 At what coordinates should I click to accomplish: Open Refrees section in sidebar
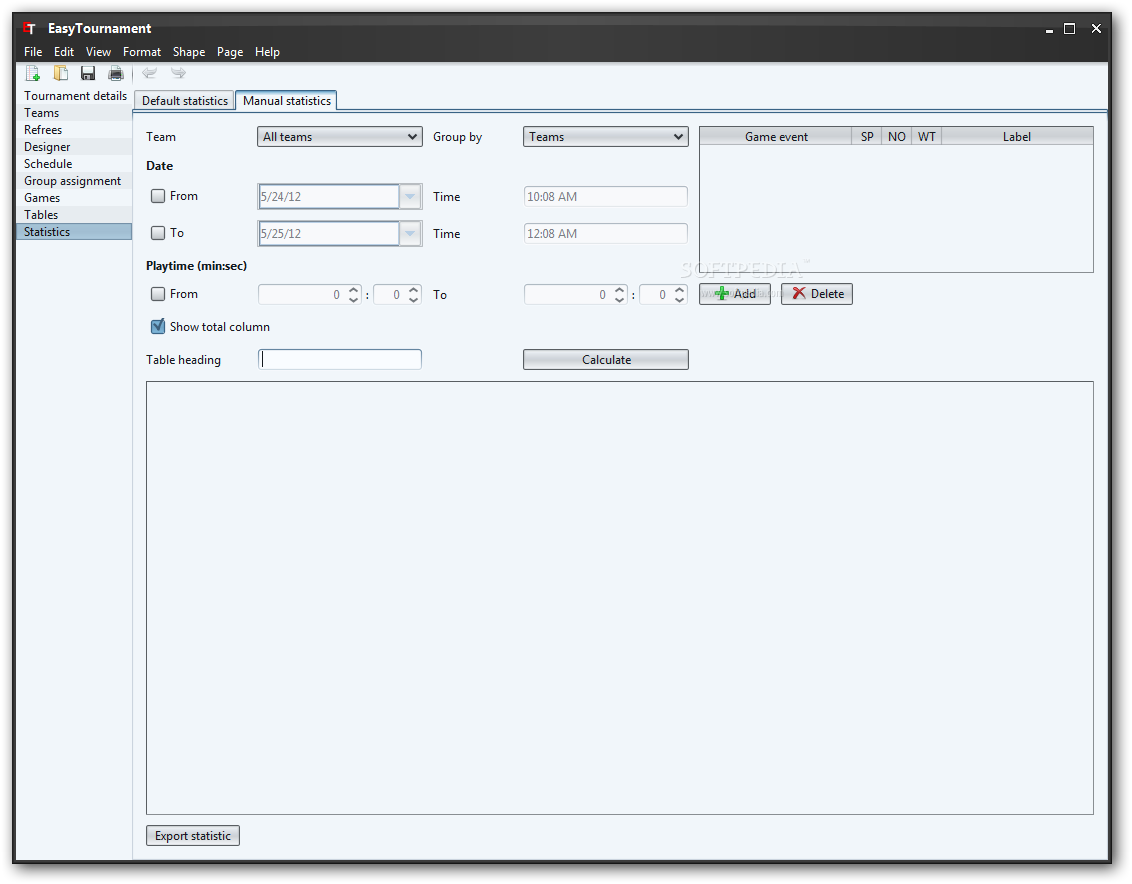coord(74,130)
